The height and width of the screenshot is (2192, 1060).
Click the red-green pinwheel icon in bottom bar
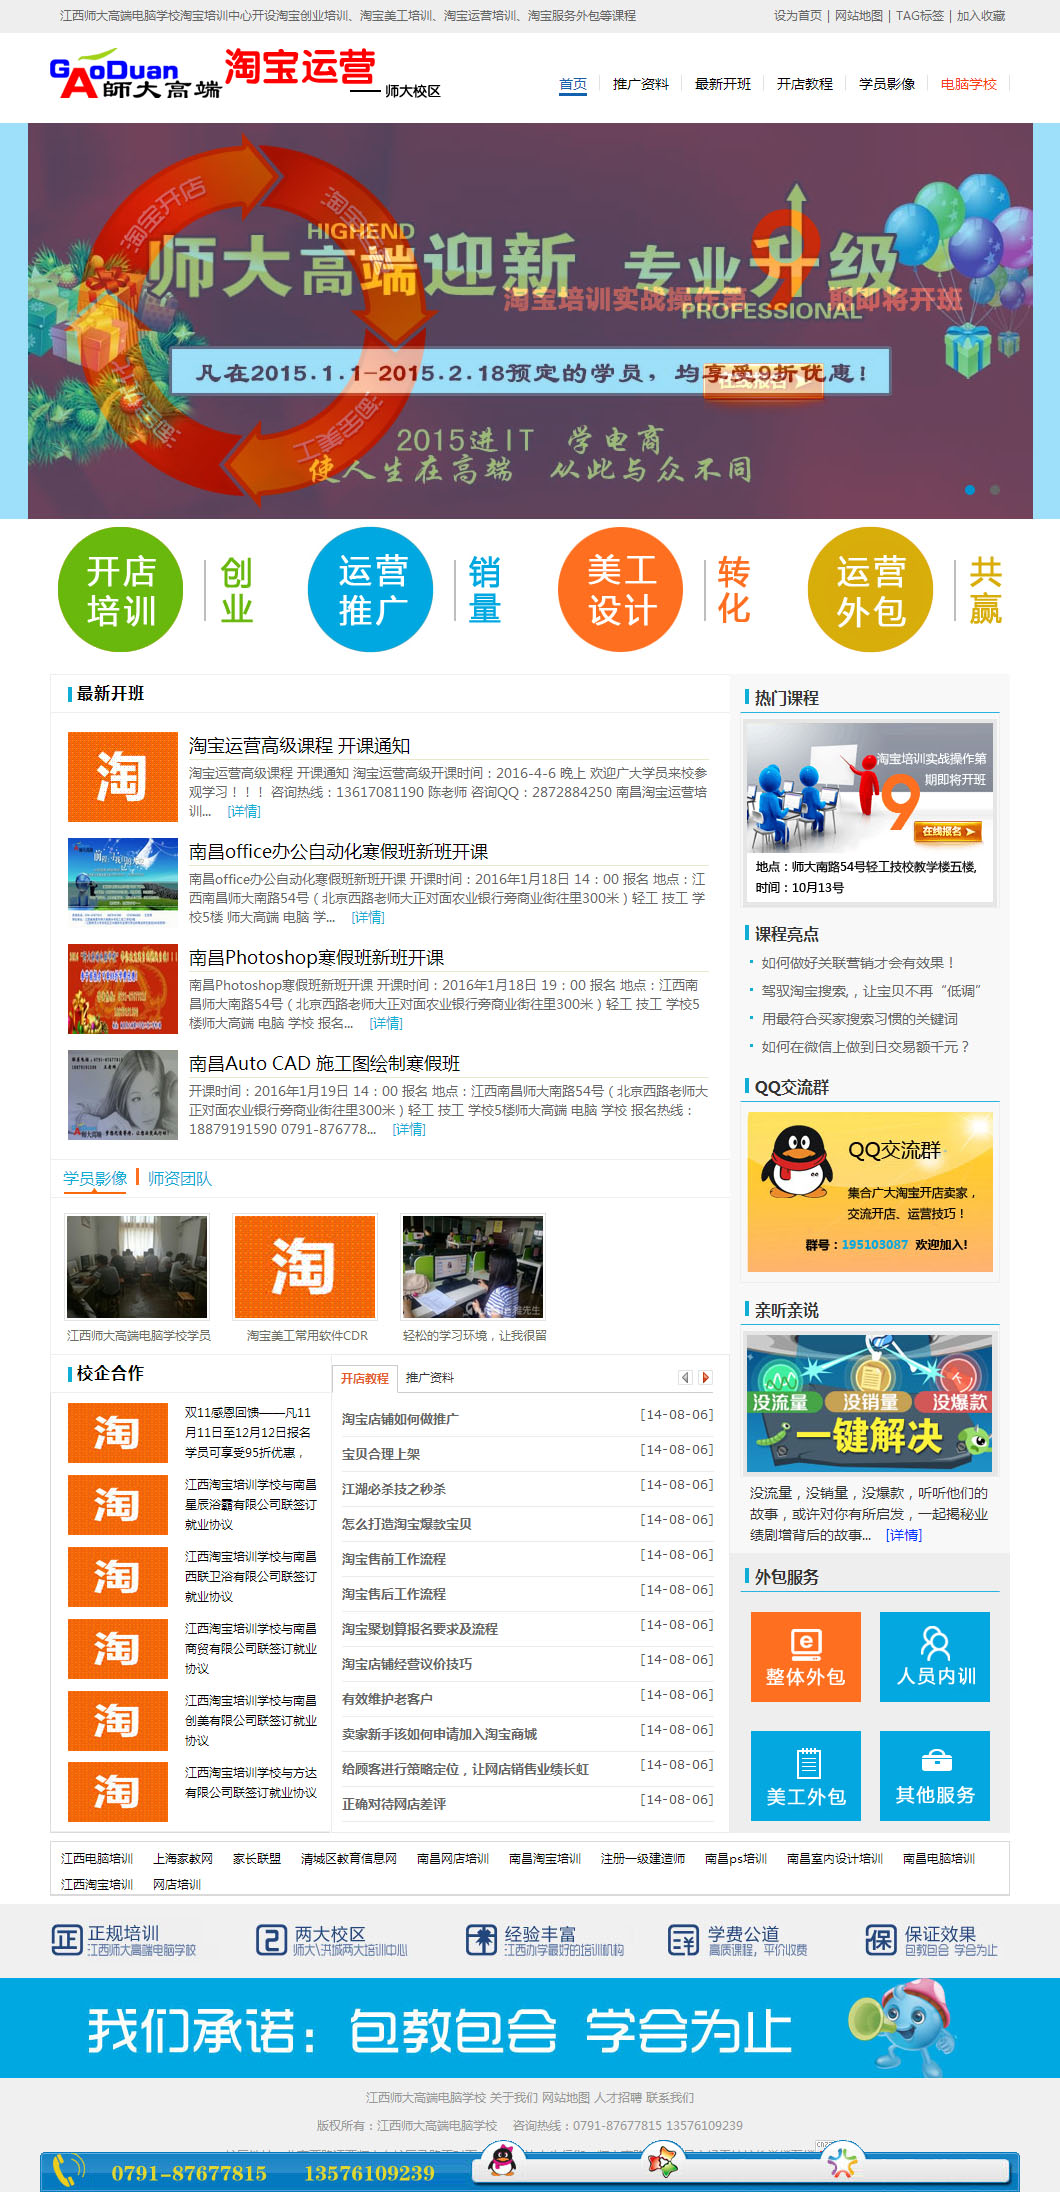pos(662,2161)
